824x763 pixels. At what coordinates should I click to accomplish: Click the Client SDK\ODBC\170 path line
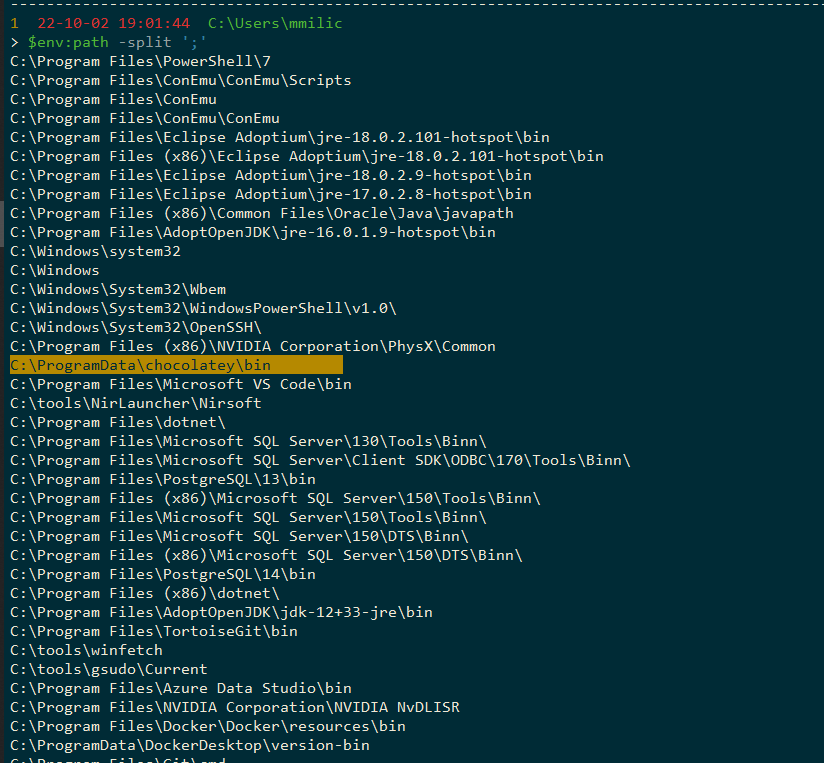[x=320, y=460]
